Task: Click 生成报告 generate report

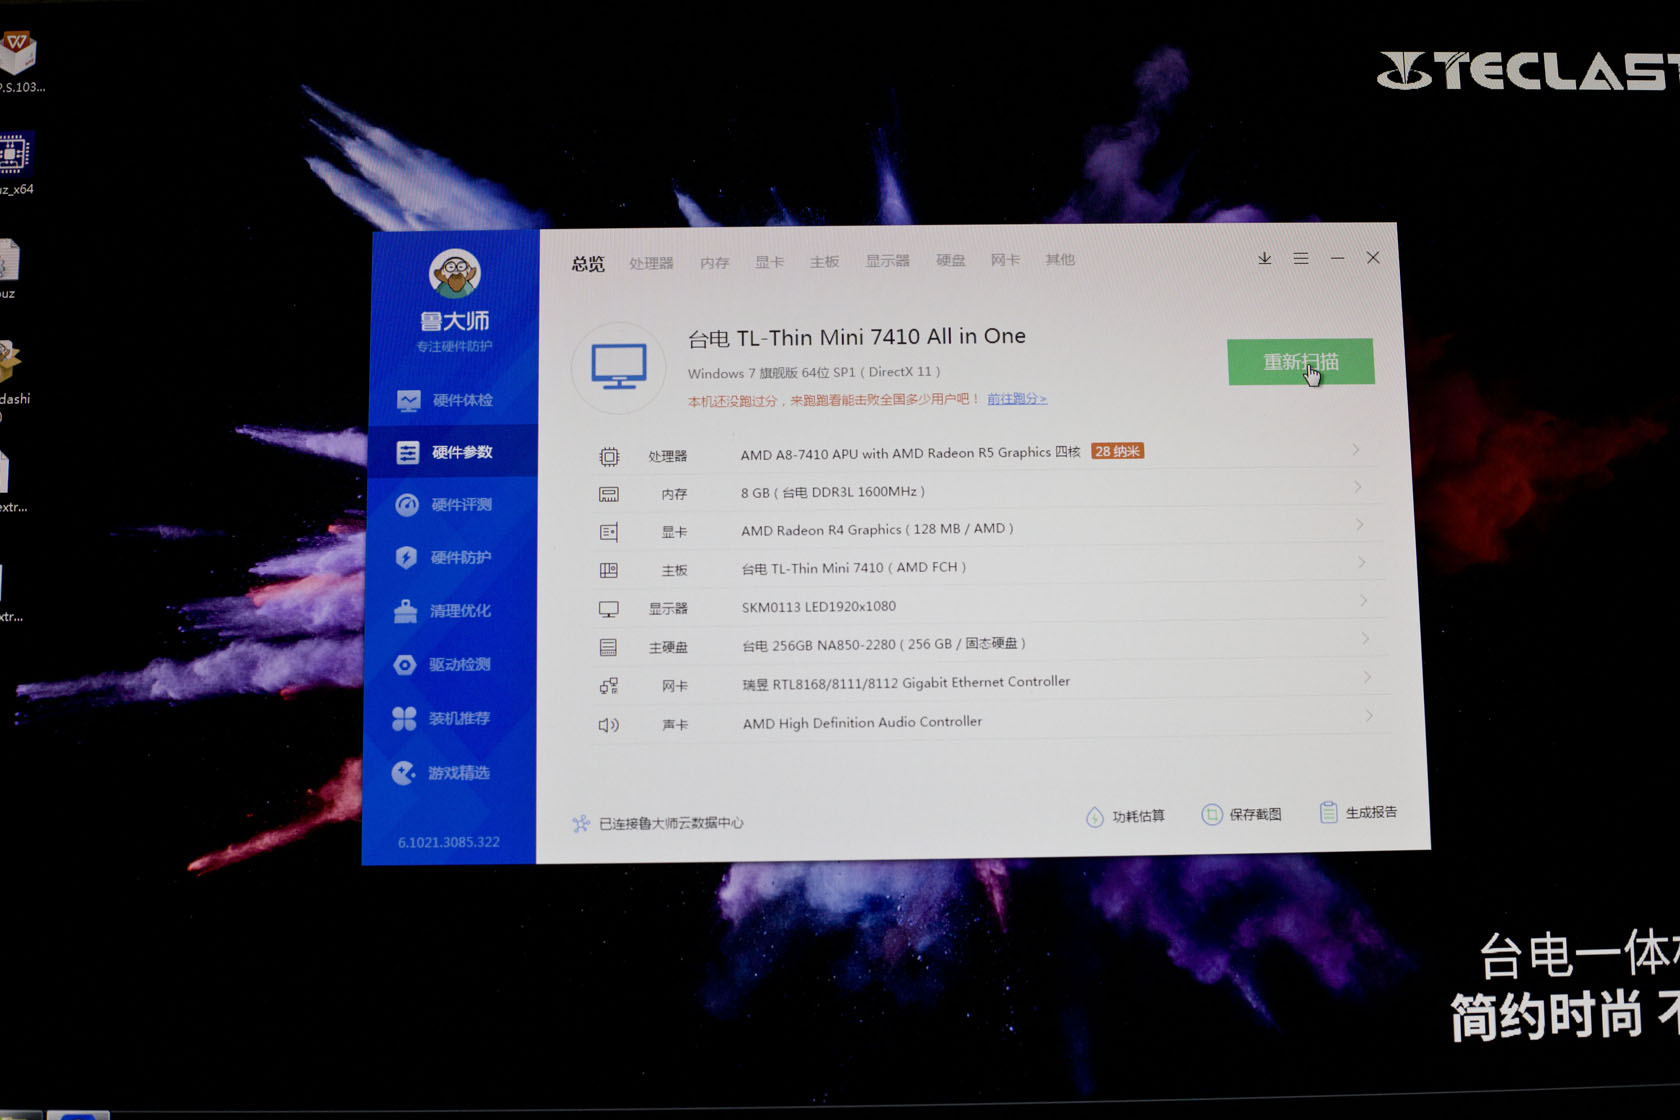Action: coord(1358,812)
